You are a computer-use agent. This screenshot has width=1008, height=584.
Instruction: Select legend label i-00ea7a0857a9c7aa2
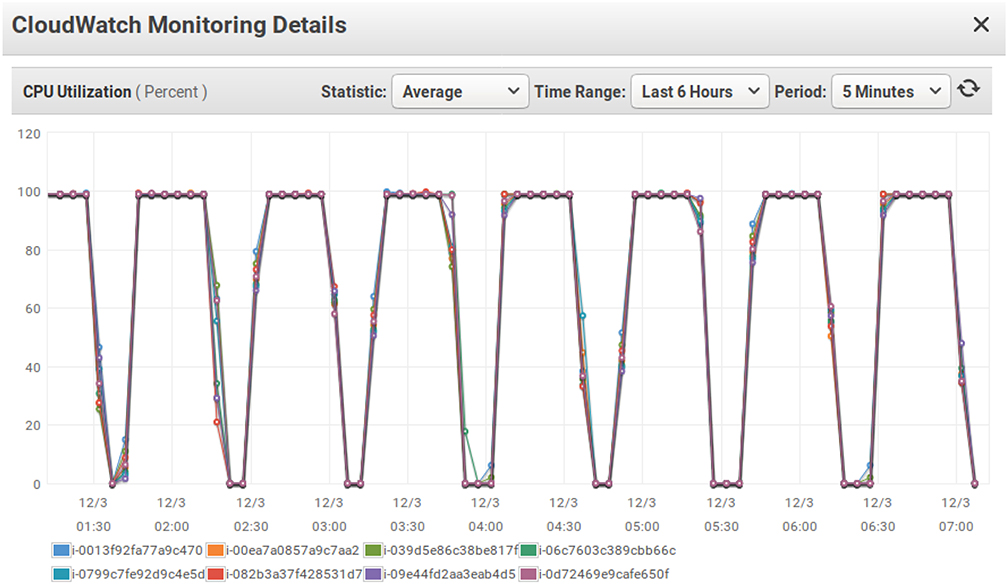click(292, 551)
